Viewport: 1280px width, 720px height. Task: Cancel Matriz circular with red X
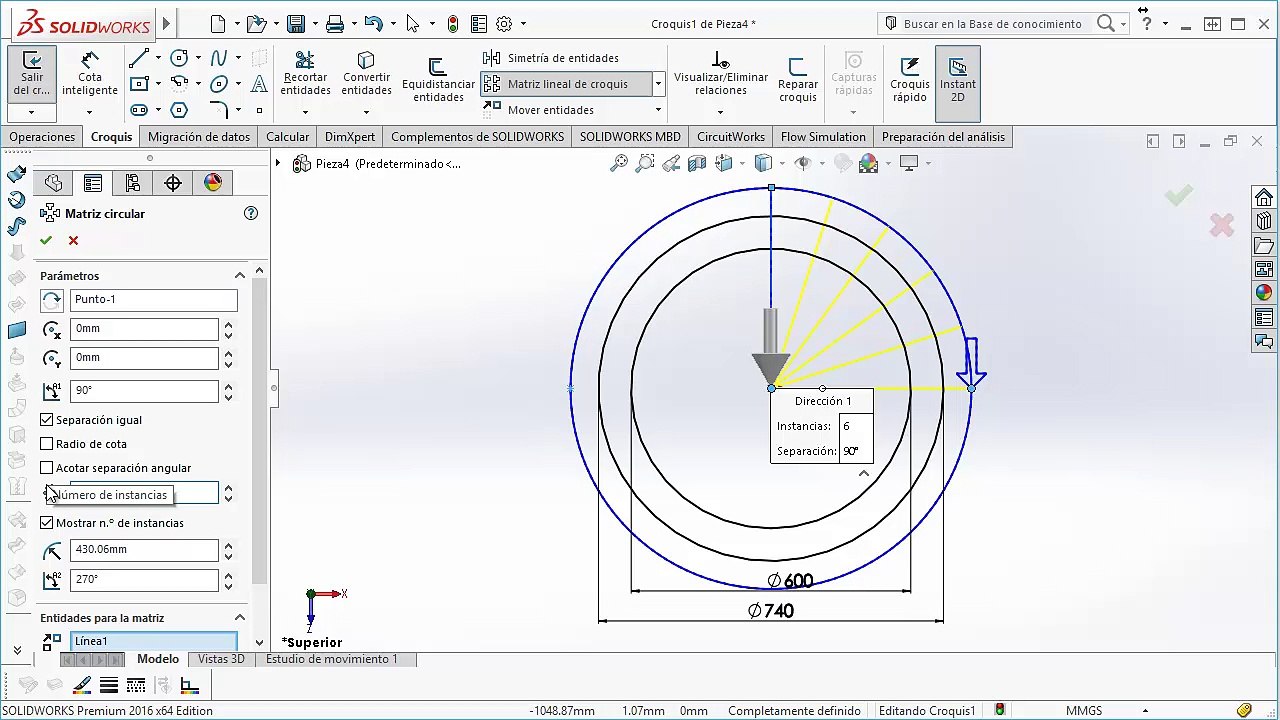[x=73, y=240]
